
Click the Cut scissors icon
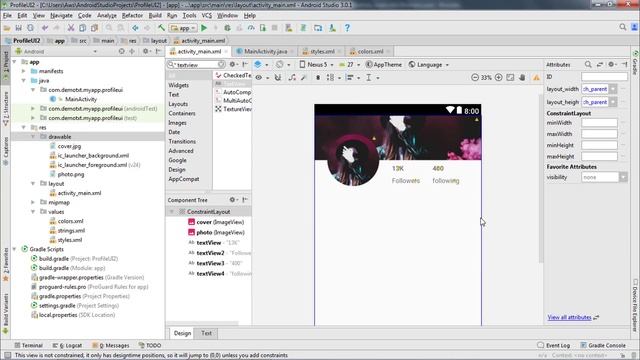71,28
